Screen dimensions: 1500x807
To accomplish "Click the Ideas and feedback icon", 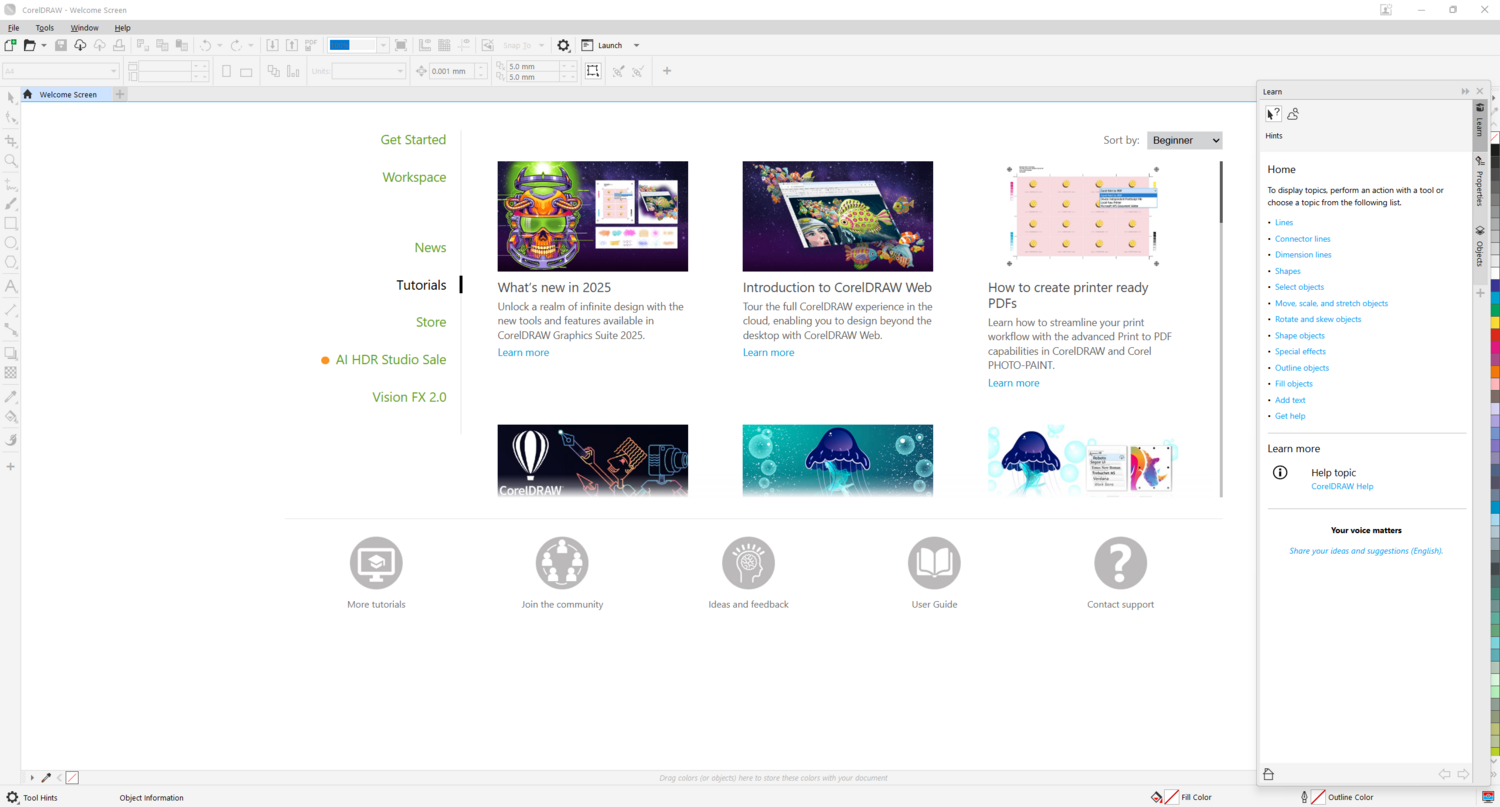I will pyautogui.click(x=748, y=563).
